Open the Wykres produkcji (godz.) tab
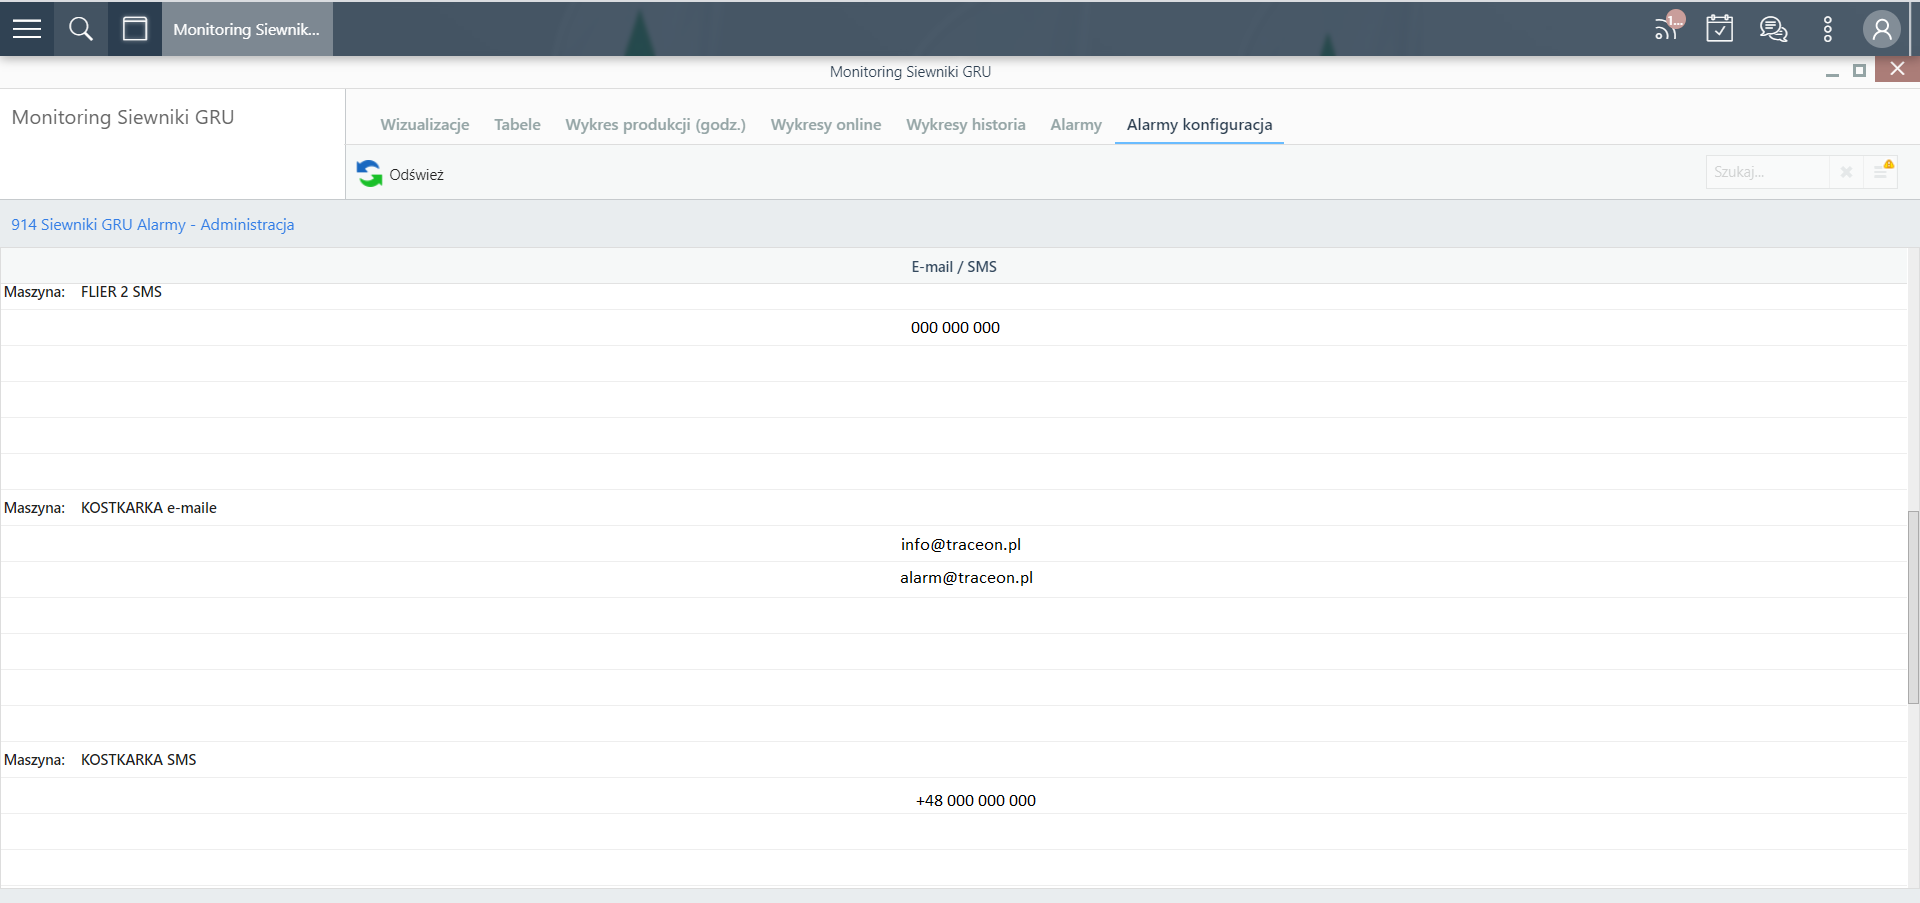This screenshot has width=1920, height=903. click(x=656, y=125)
